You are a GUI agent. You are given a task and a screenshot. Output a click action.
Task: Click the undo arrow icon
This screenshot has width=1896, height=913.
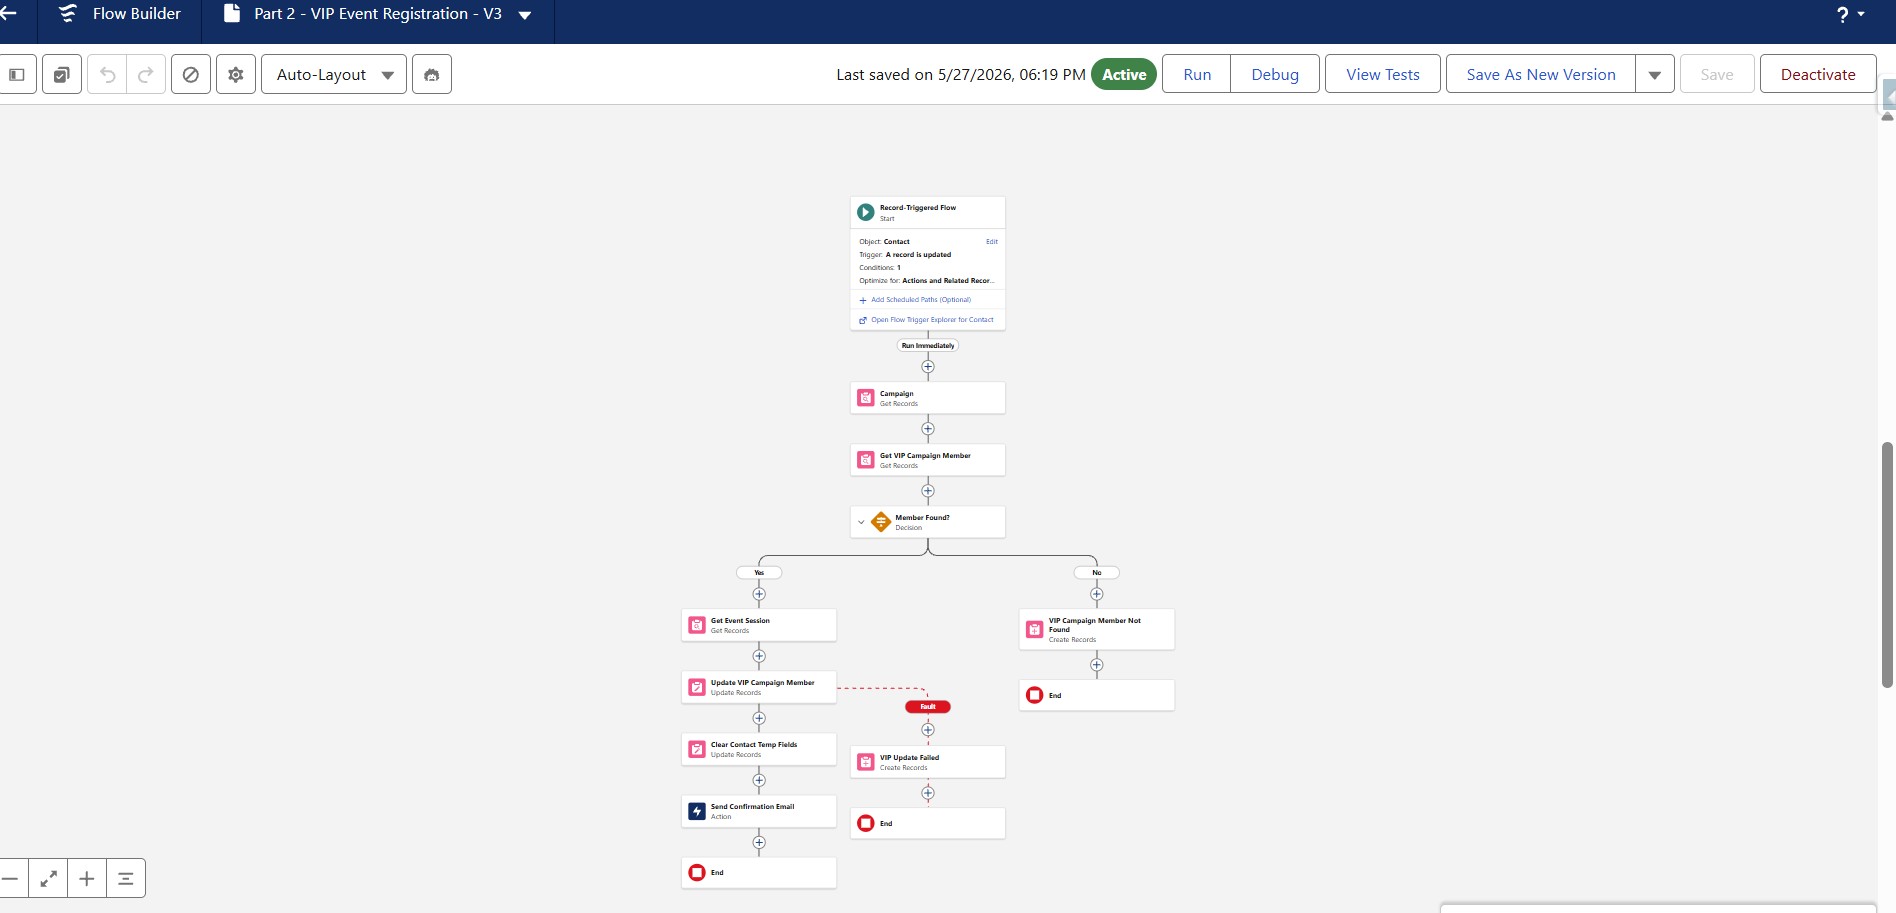pos(108,74)
